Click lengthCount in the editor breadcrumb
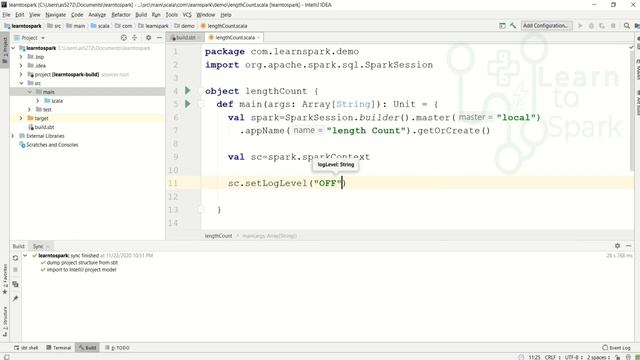This screenshot has width=640, height=360. click(218, 236)
